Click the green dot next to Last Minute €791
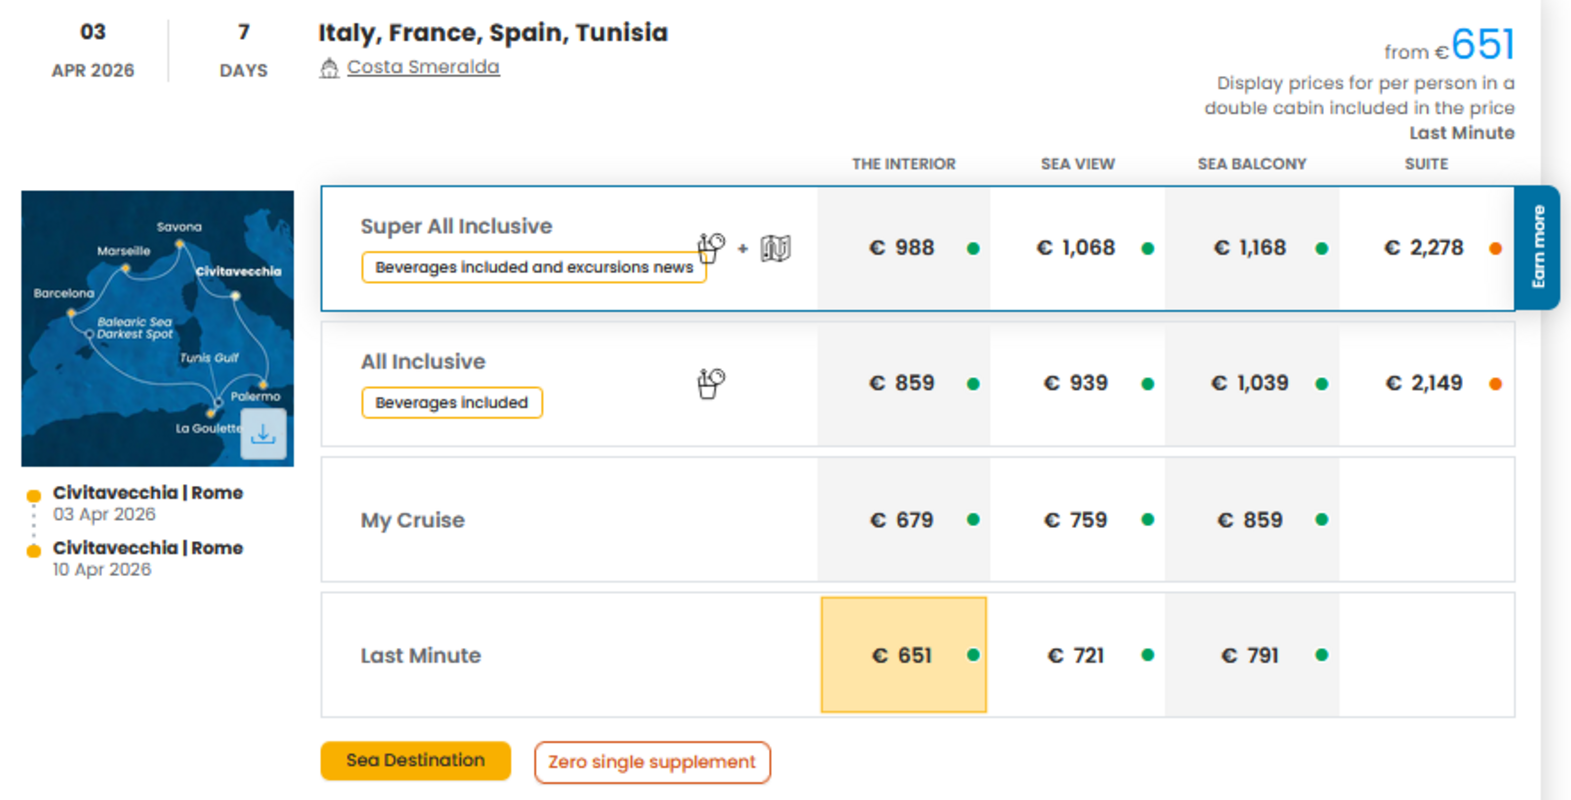This screenshot has height=800, width=1571. [x=1322, y=656]
